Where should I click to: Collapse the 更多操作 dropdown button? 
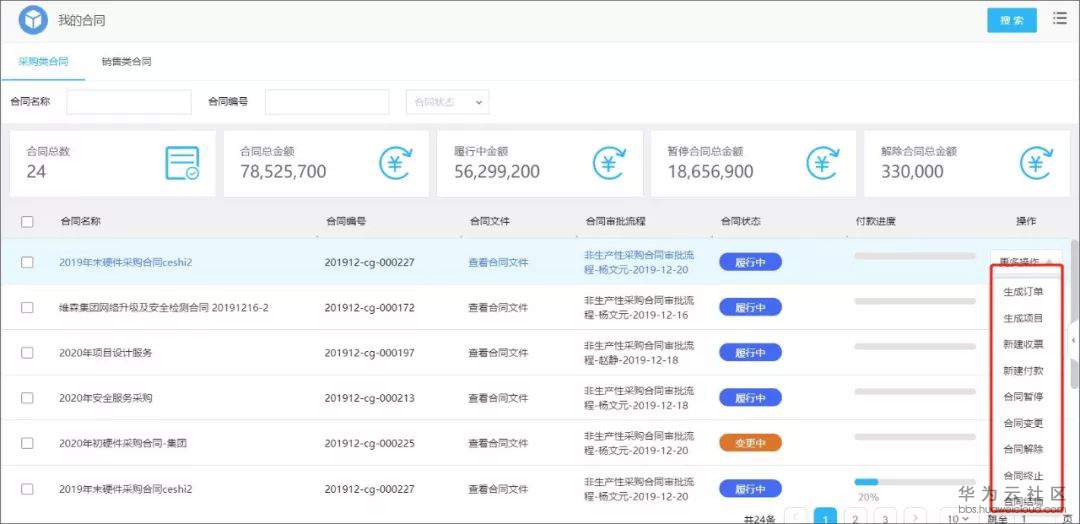1025,262
